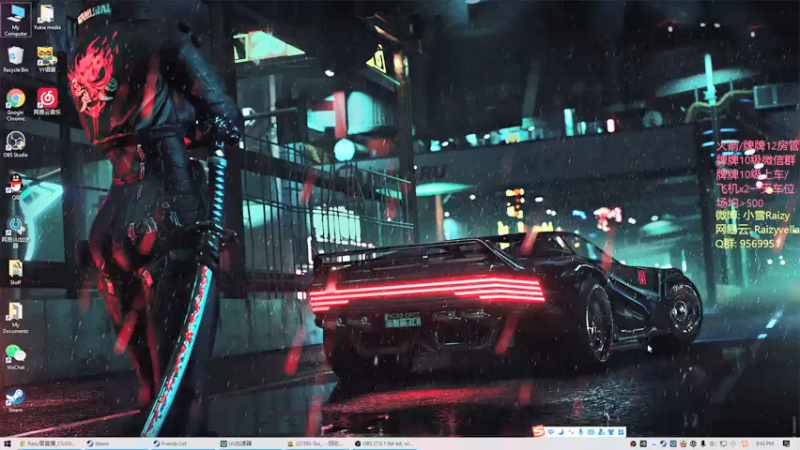Open the taskbar clock showing 8:40 PM
800x450 pixels.
pyautogui.click(x=765, y=444)
